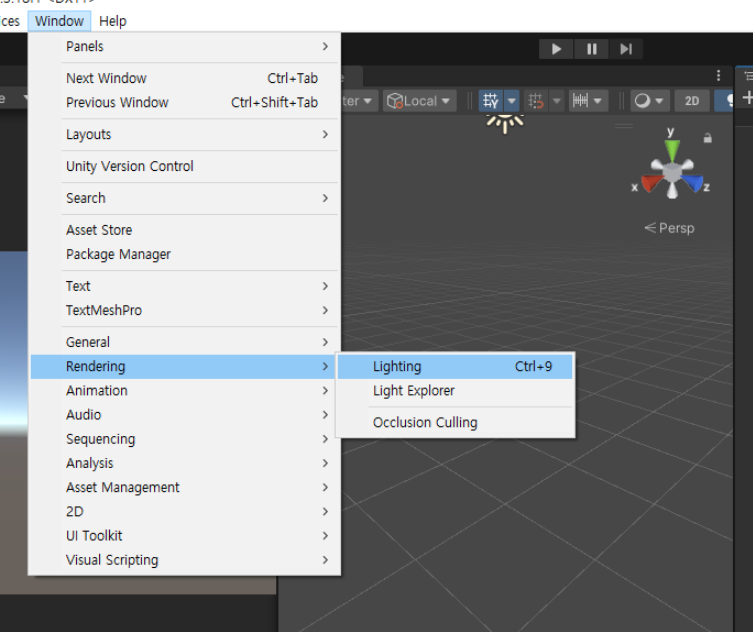Open the Package Manager
The image size is (753, 632).
pos(185,254)
